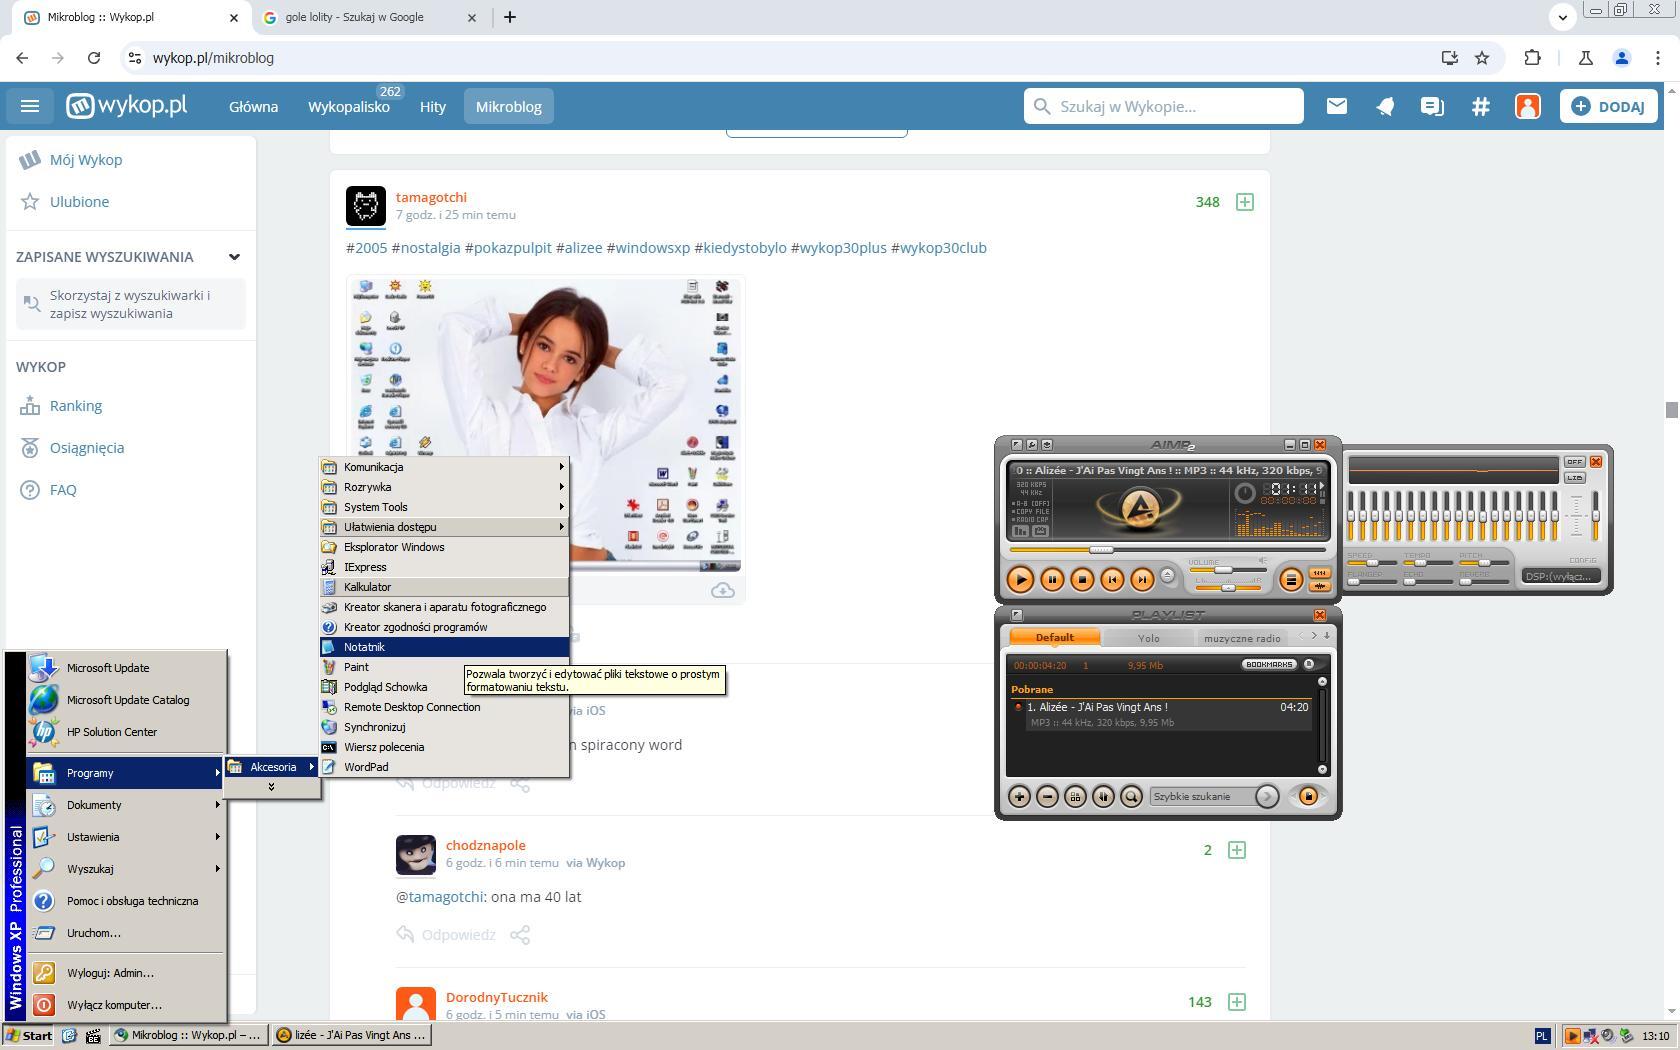
Task: Switch to the Yolo playlist tab
Action: coord(1148,638)
